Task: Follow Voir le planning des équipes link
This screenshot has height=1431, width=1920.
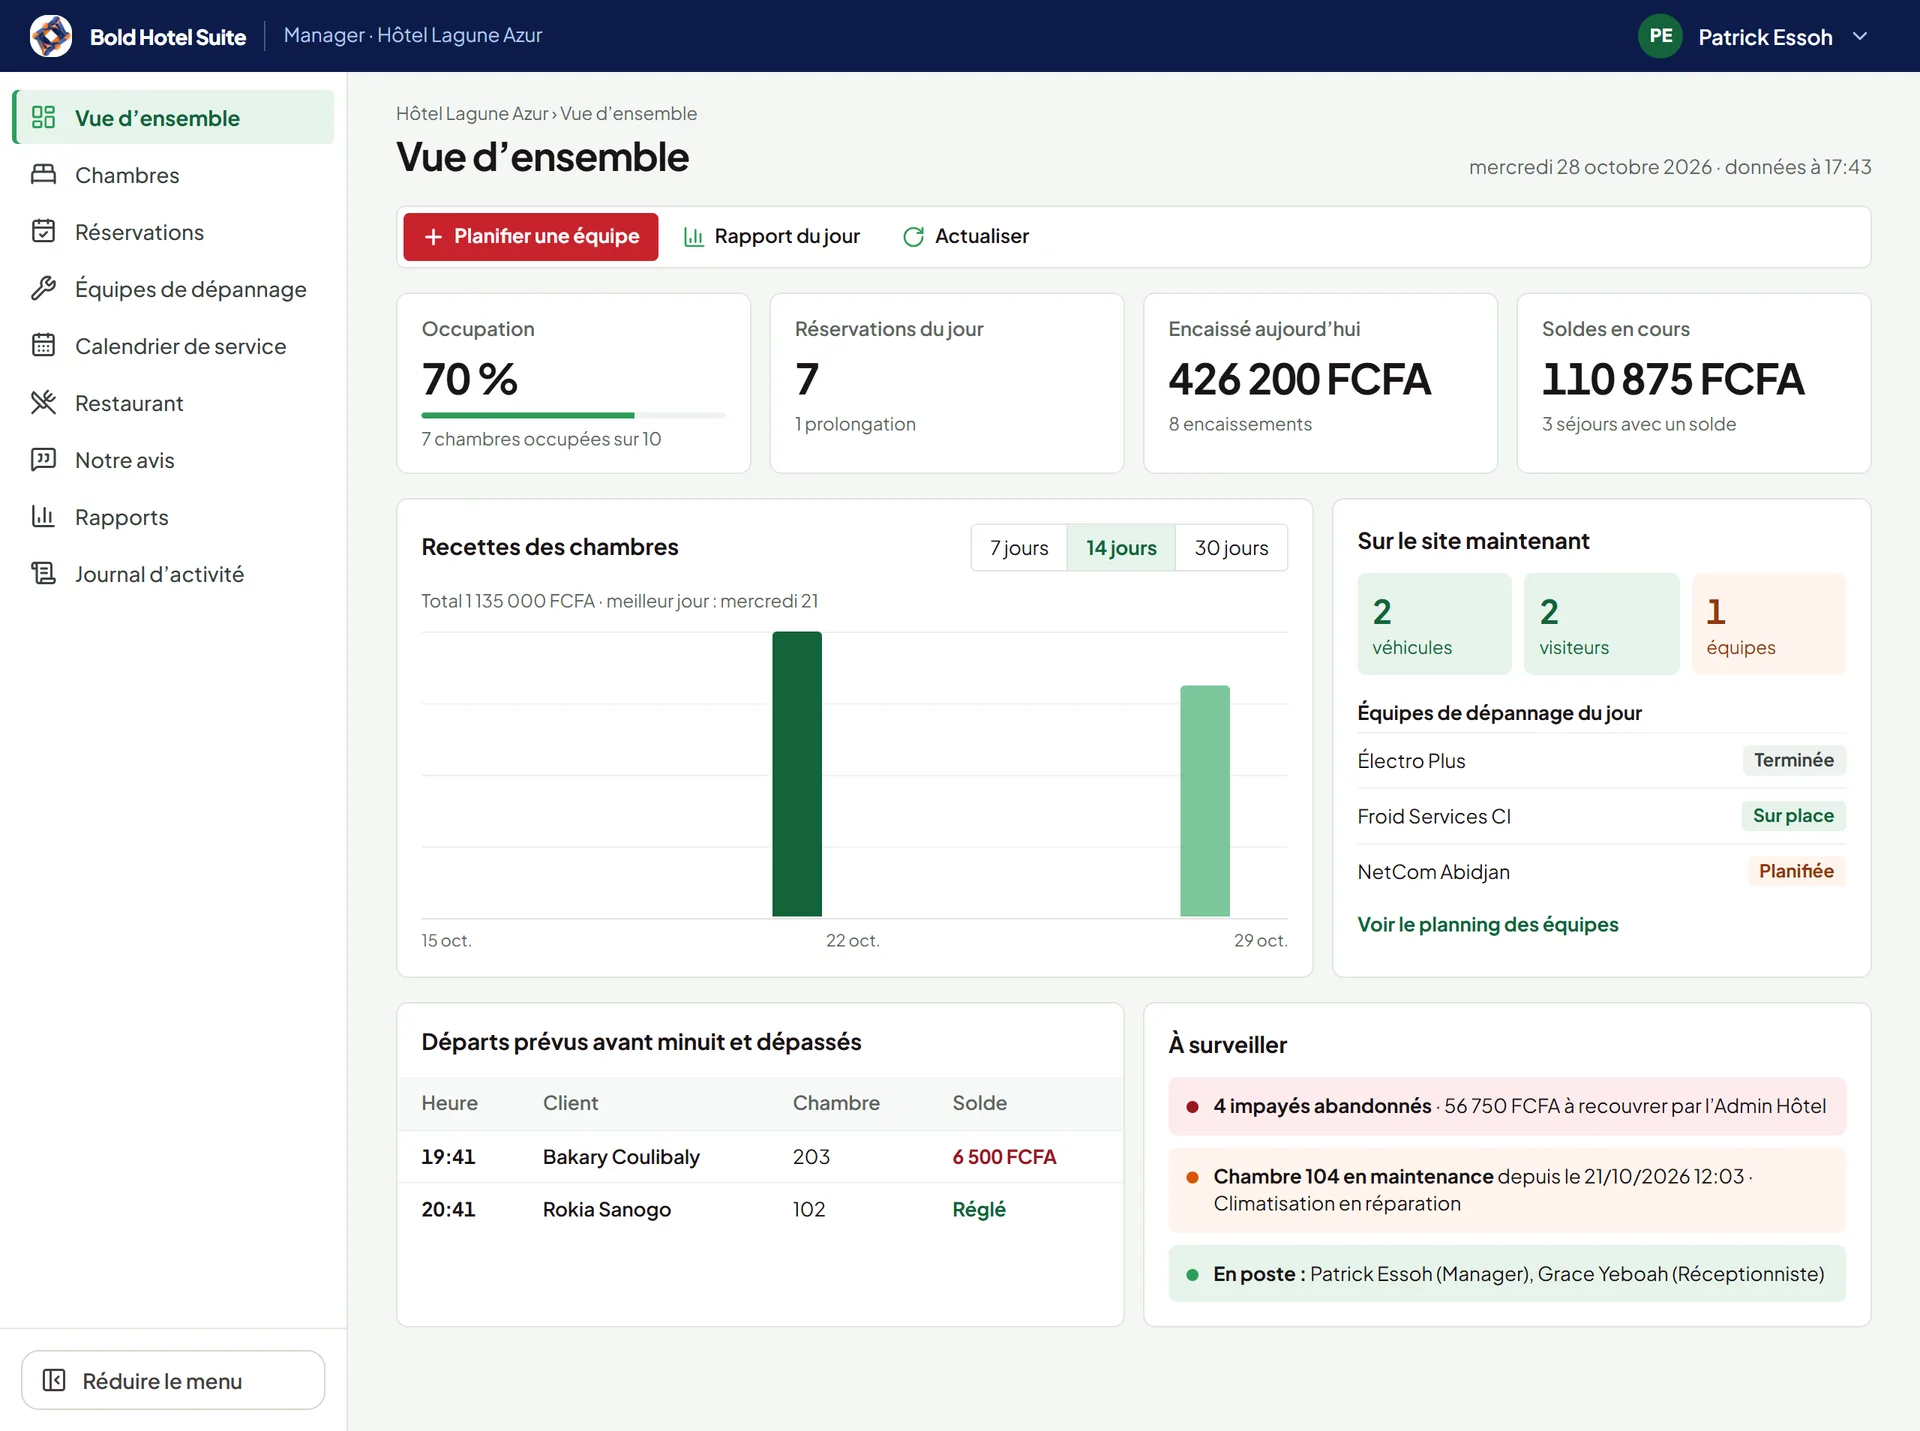Action: [x=1487, y=924]
